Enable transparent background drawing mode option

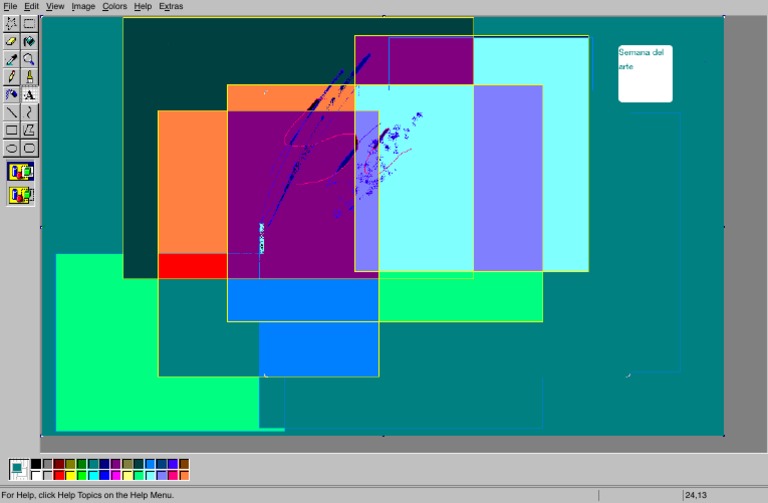tap(21, 195)
